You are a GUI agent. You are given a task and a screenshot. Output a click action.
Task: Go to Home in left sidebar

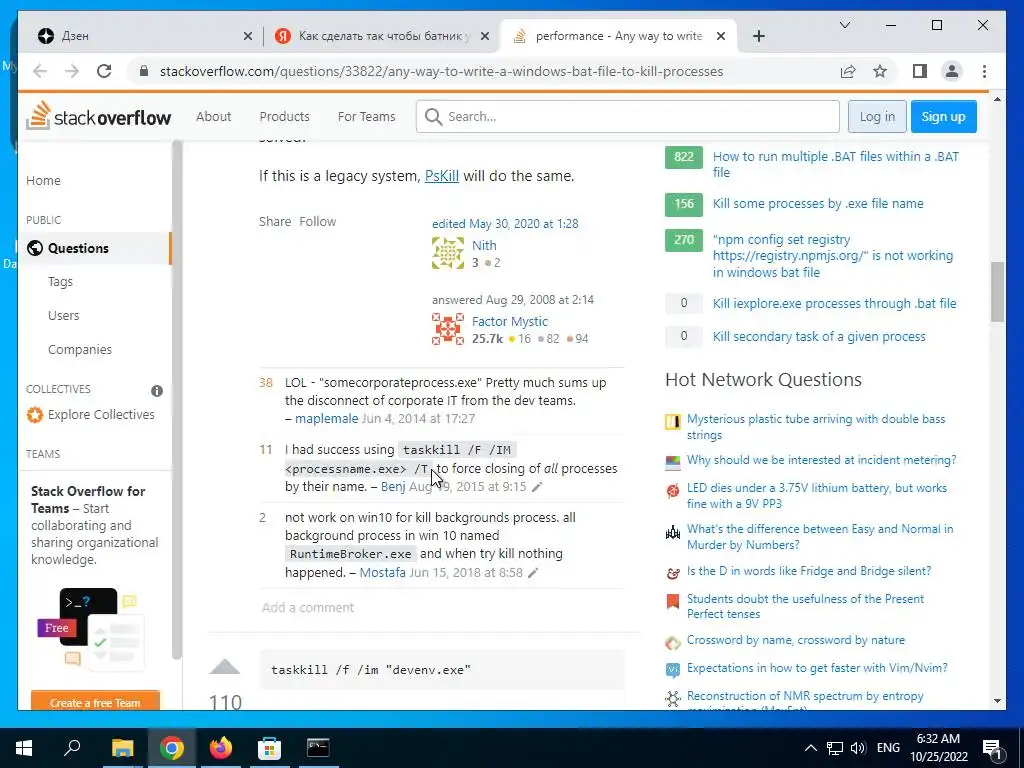pos(43,180)
